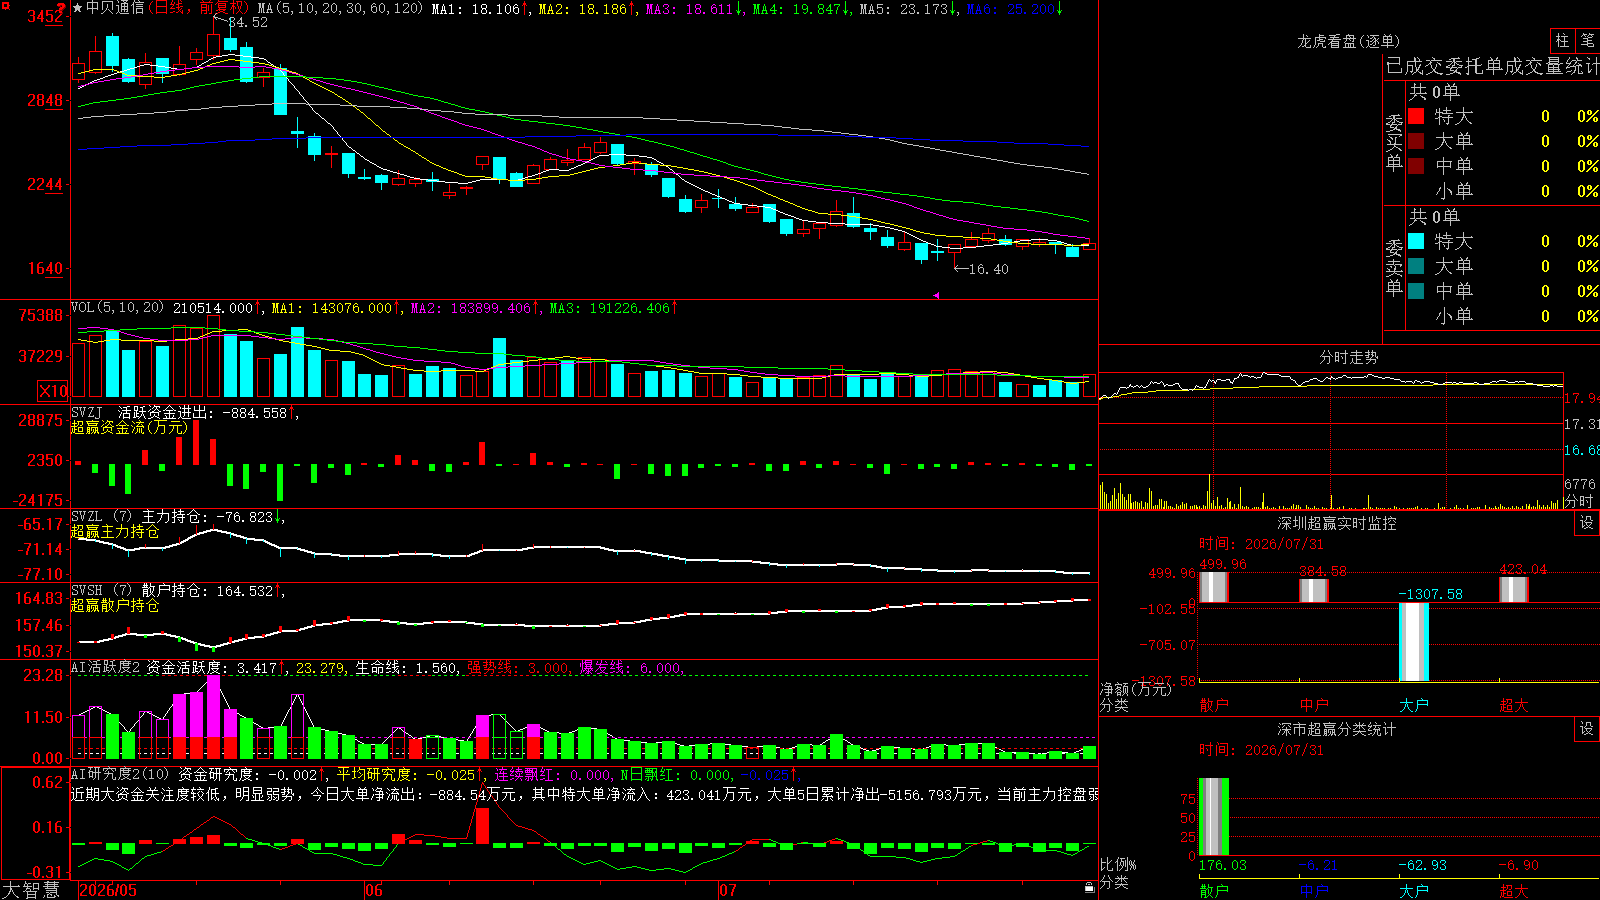Click the X10 volume scale box
This screenshot has height=900, width=1600.
(x=53, y=391)
